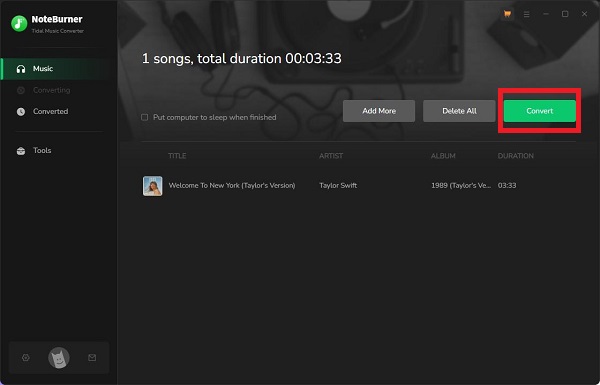Screen dimensions: 600x385
Task: Click album text 1989 (Taylor's Ve...
Action: (461, 186)
